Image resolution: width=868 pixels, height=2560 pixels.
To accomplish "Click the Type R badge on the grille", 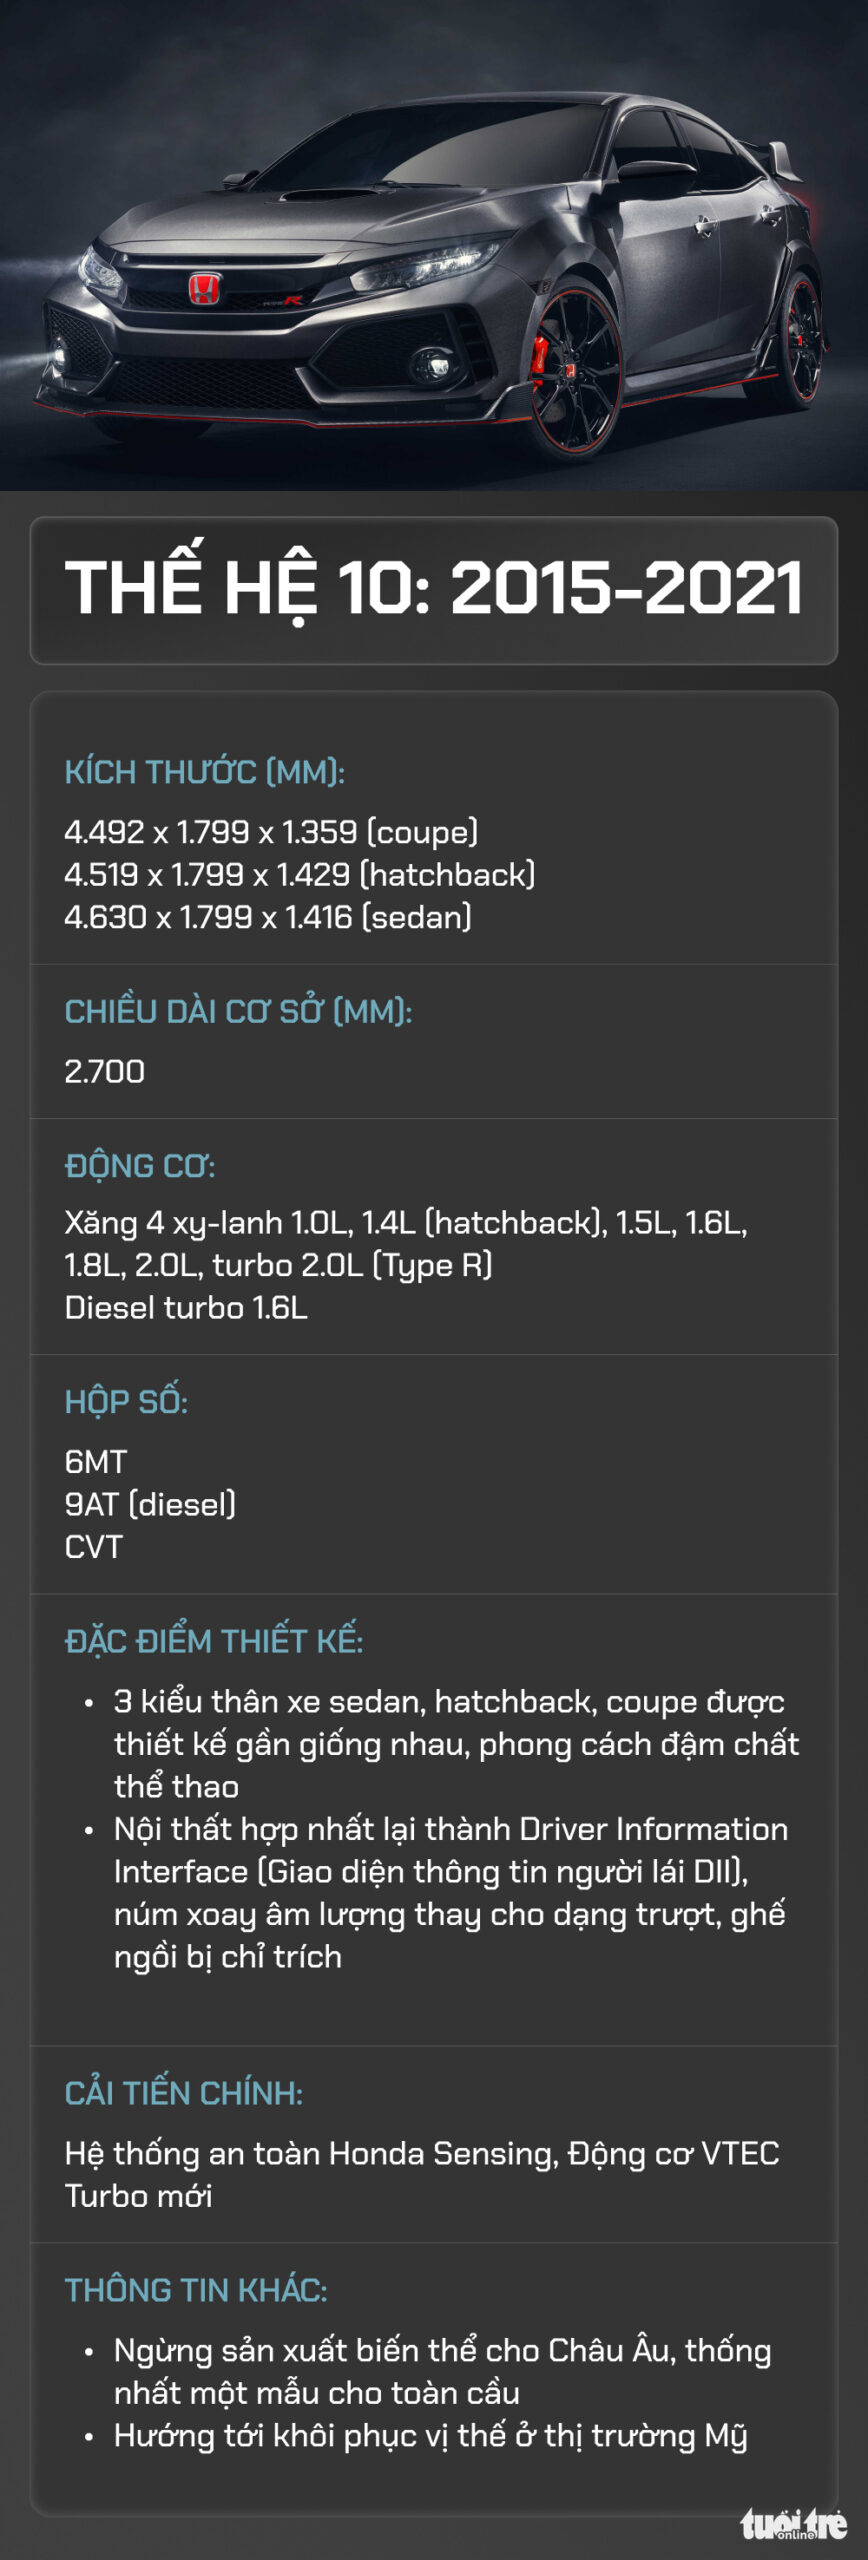I will (283, 300).
